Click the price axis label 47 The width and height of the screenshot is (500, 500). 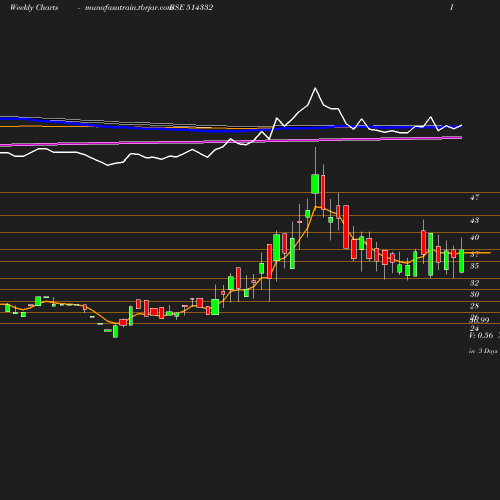pyautogui.click(x=475, y=198)
